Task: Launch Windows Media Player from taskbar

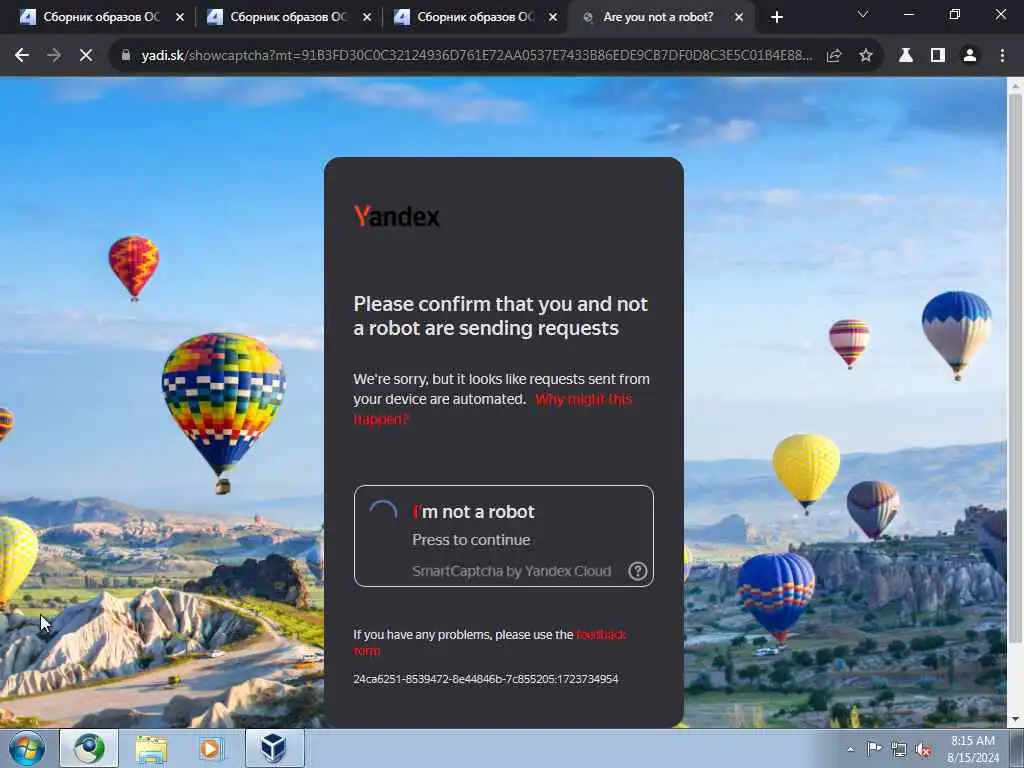Action: pos(211,748)
